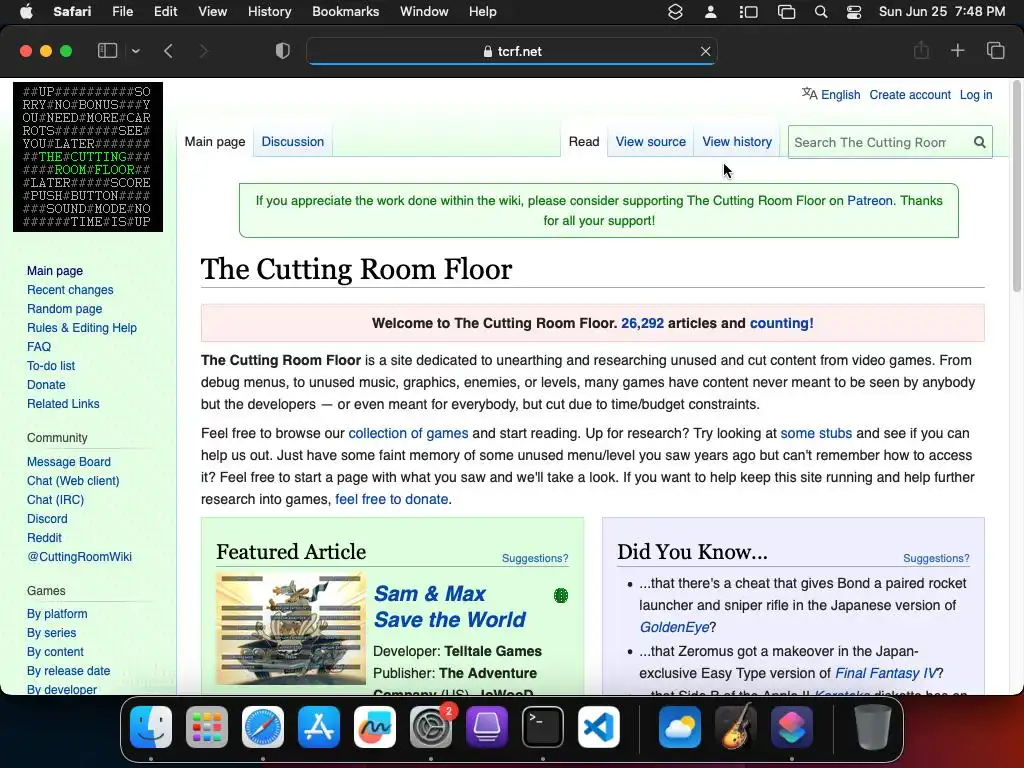This screenshot has height=768, width=1024.
Task: Click the Search The Cutting Room field
Action: coord(878,142)
